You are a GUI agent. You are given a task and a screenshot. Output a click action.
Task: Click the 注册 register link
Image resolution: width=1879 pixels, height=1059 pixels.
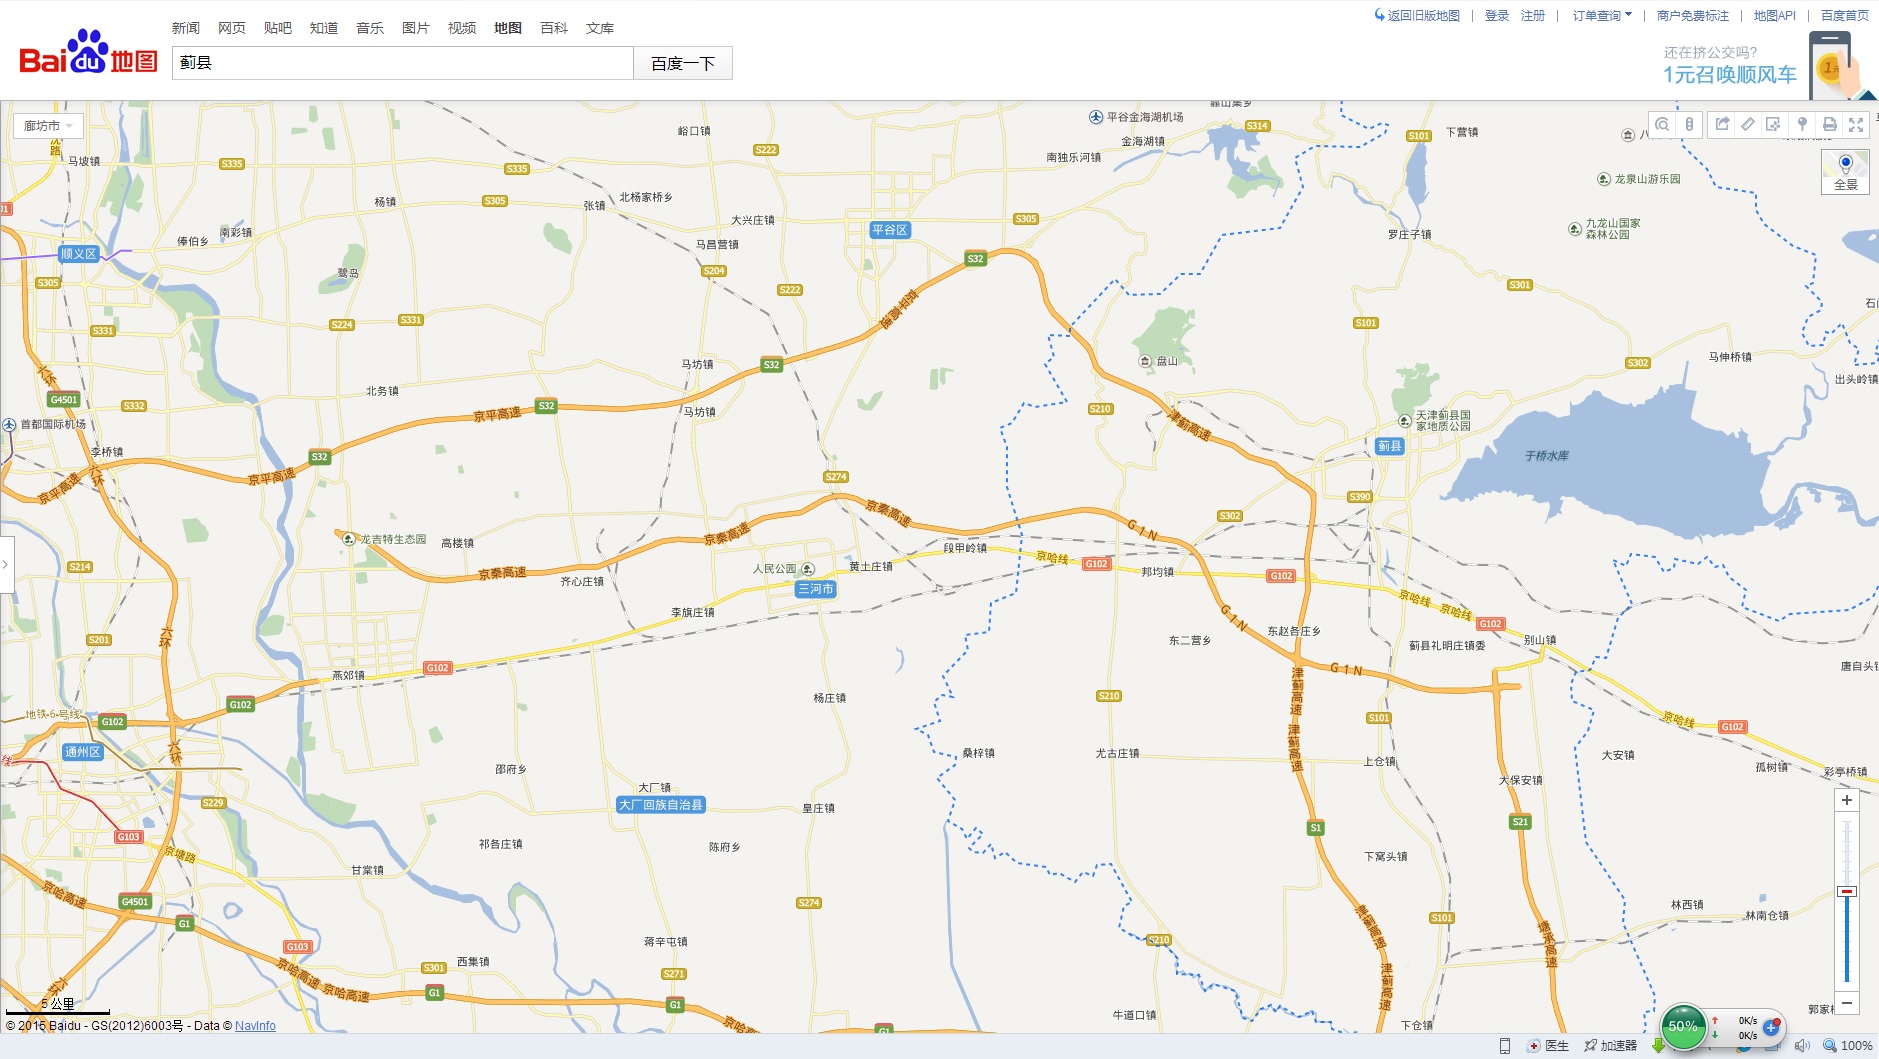1533,15
